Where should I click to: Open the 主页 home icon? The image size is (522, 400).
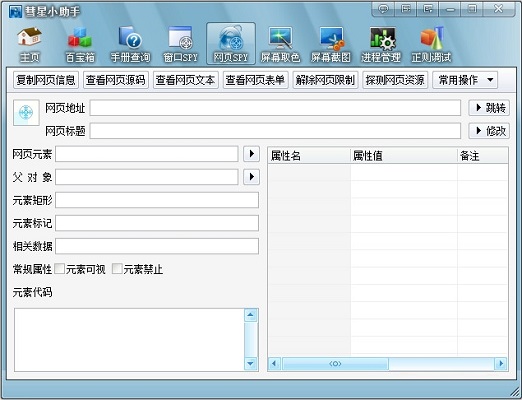(29, 44)
